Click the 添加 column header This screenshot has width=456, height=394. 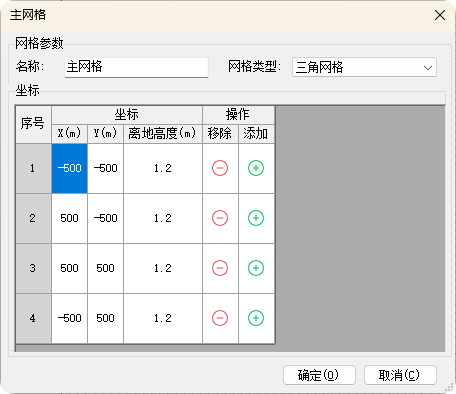pyautogui.click(x=256, y=134)
